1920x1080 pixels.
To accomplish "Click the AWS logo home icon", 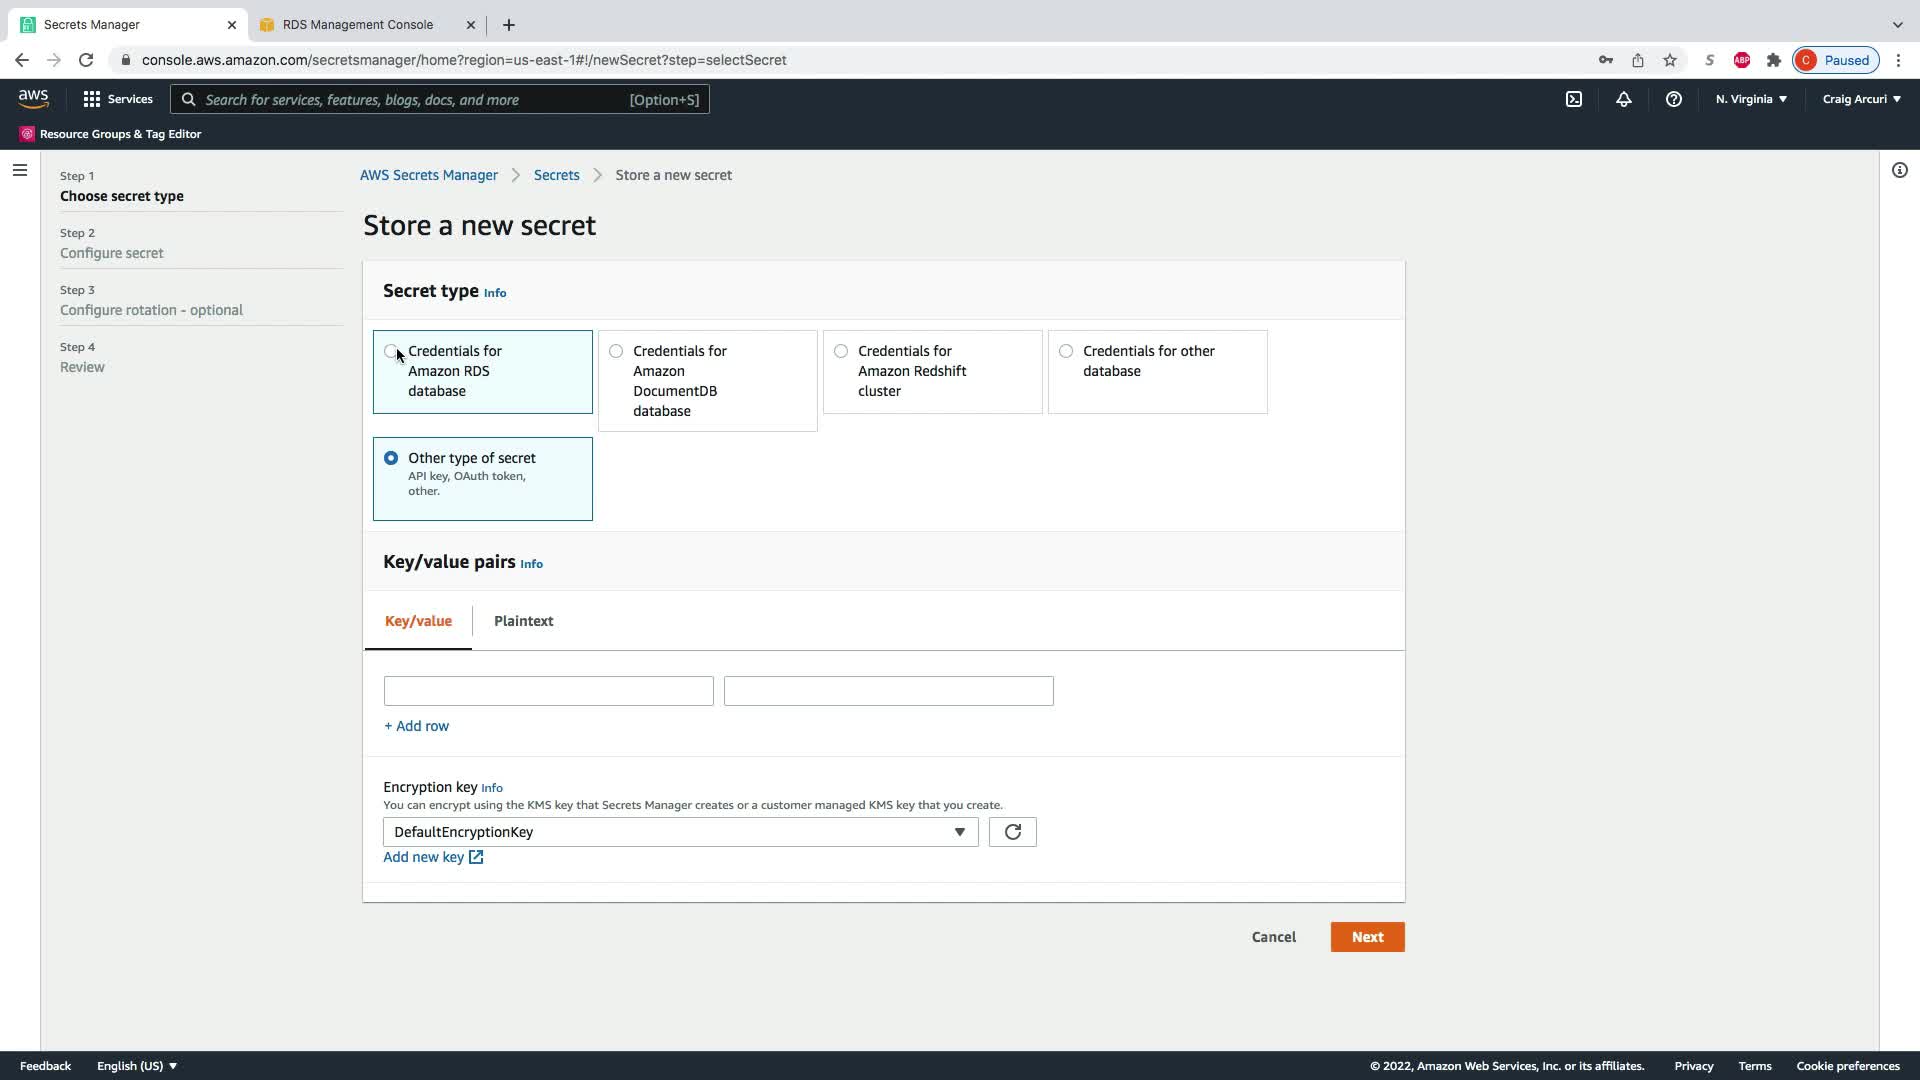I will 33,98.
